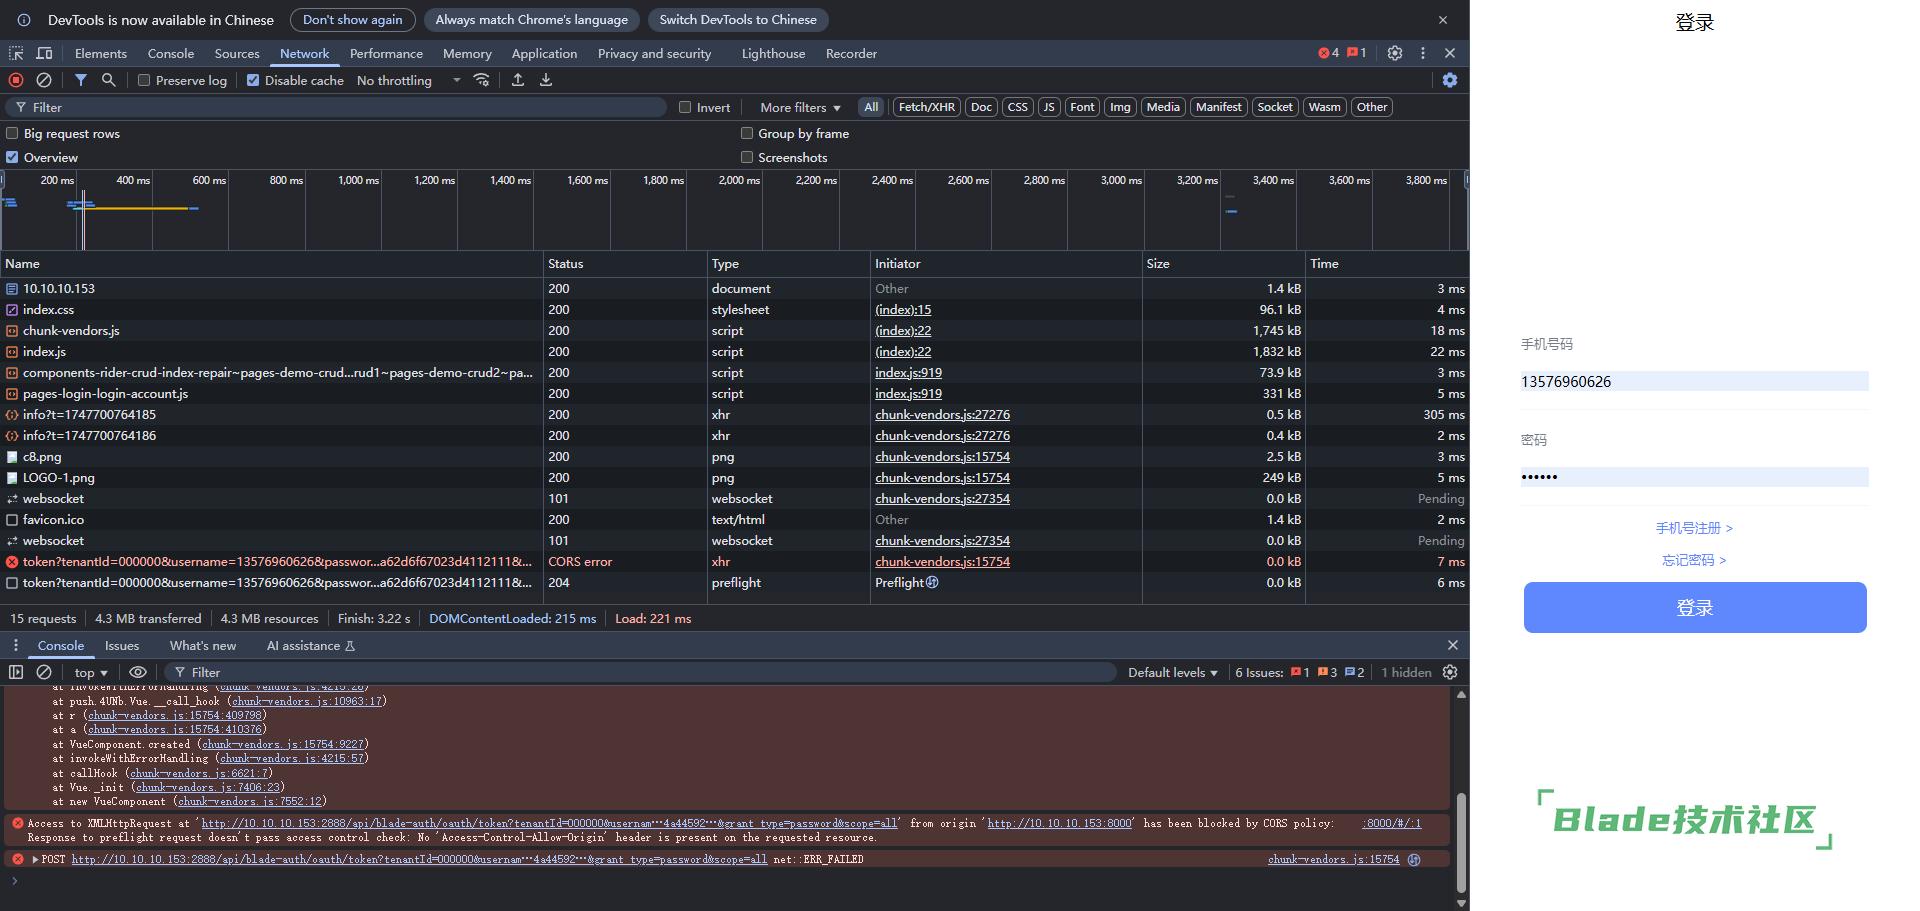Show console sidebar icon
Viewport: 1920px width, 911px height.
[x=16, y=672]
